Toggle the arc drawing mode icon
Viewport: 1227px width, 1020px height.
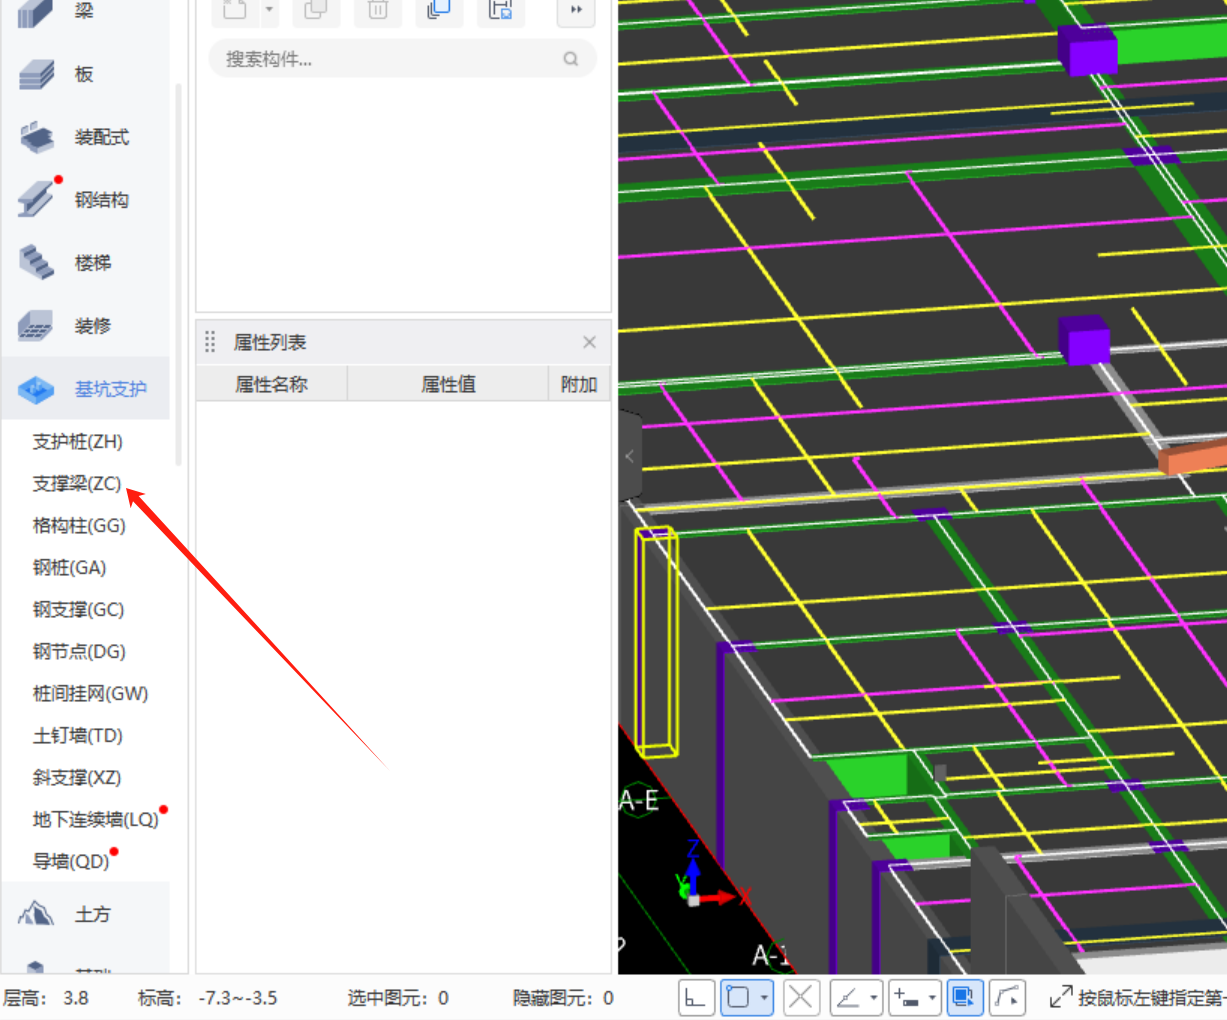tap(1007, 997)
